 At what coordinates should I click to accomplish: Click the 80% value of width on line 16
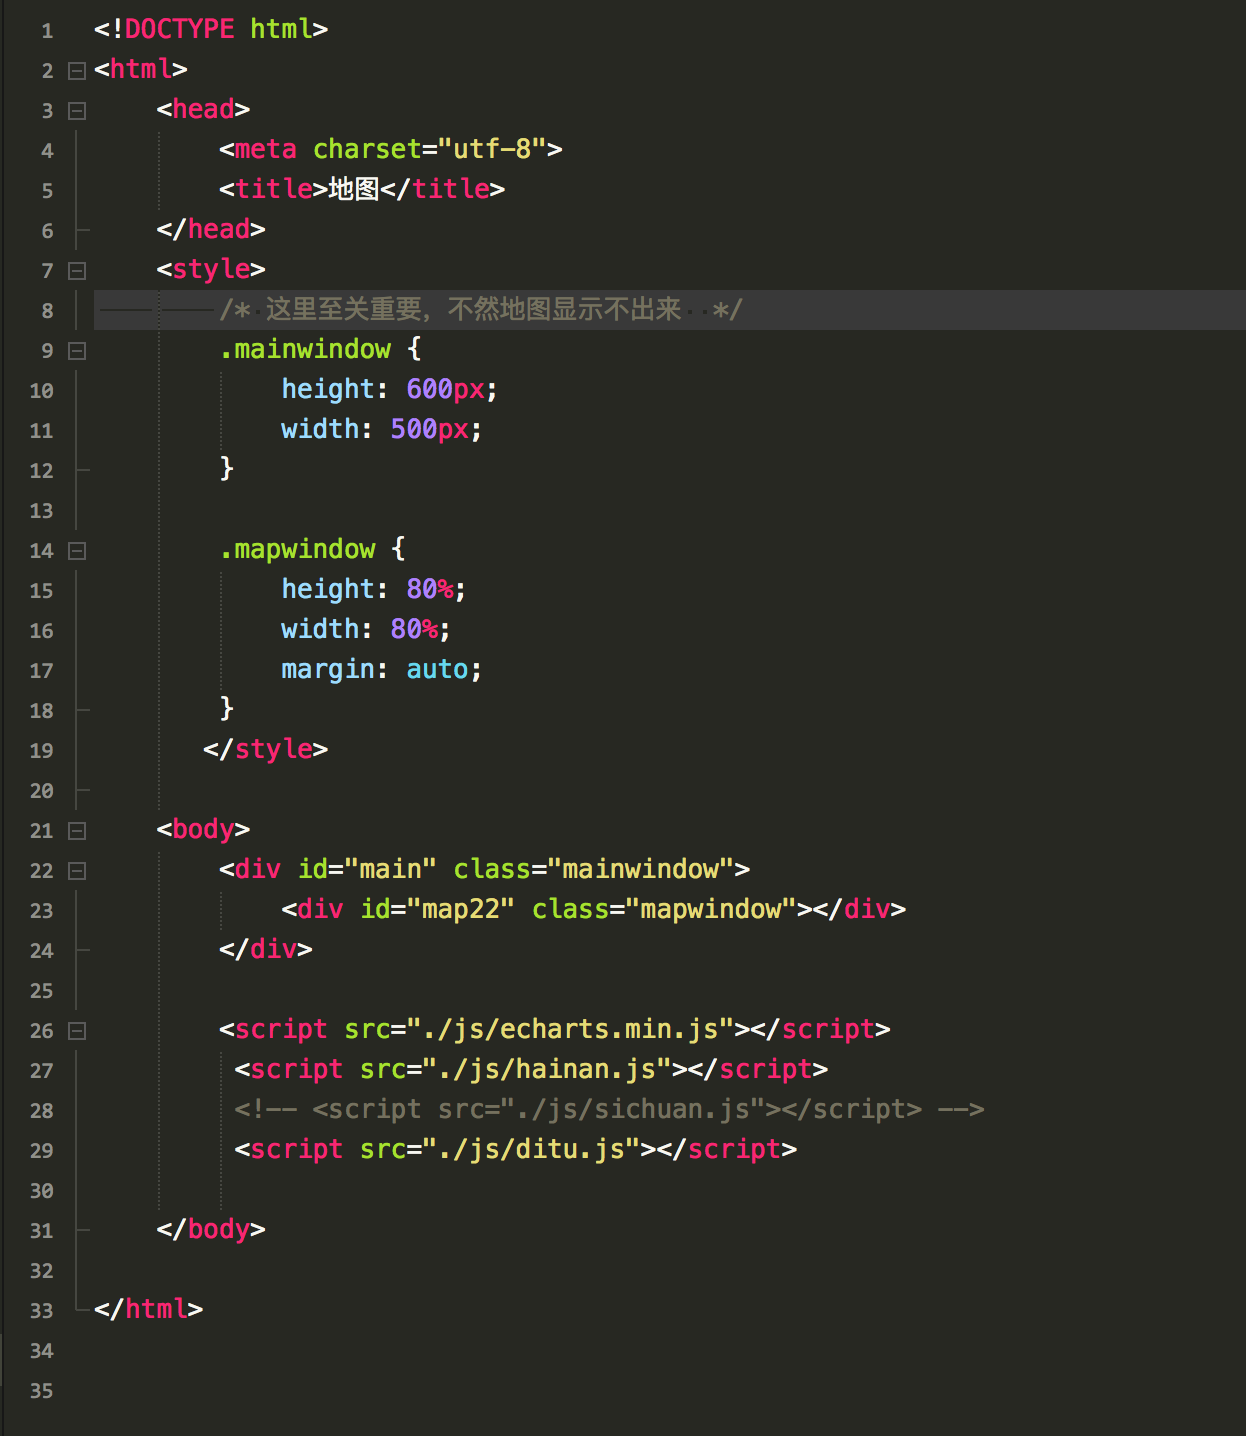(x=414, y=629)
